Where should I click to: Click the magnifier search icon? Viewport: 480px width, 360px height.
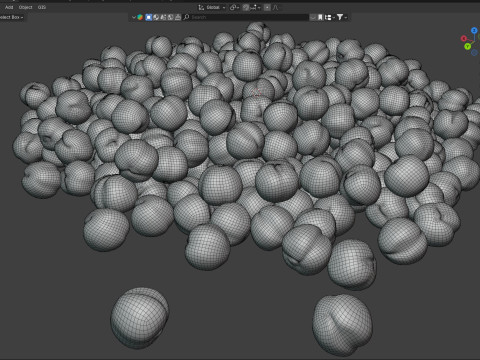coord(186,17)
